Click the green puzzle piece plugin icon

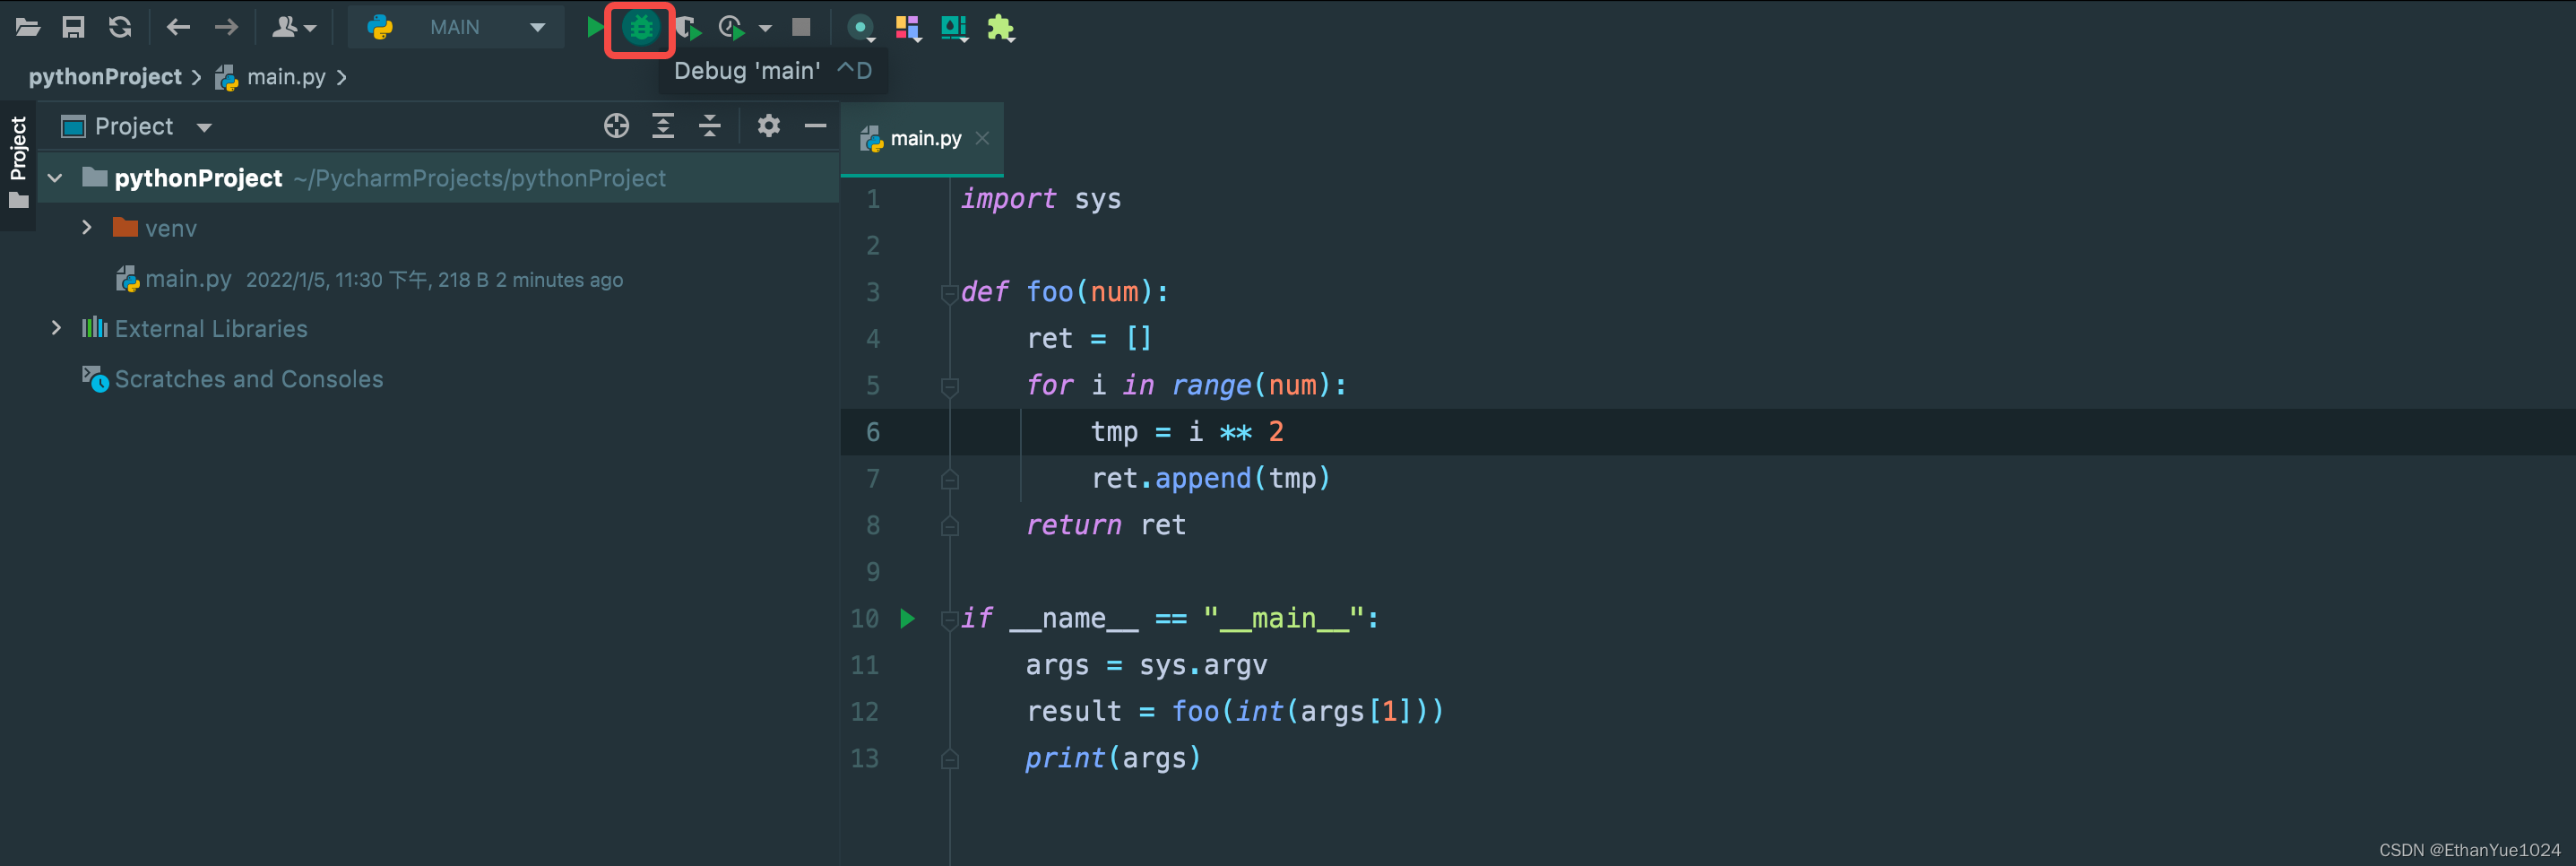click(x=1001, y=28)
